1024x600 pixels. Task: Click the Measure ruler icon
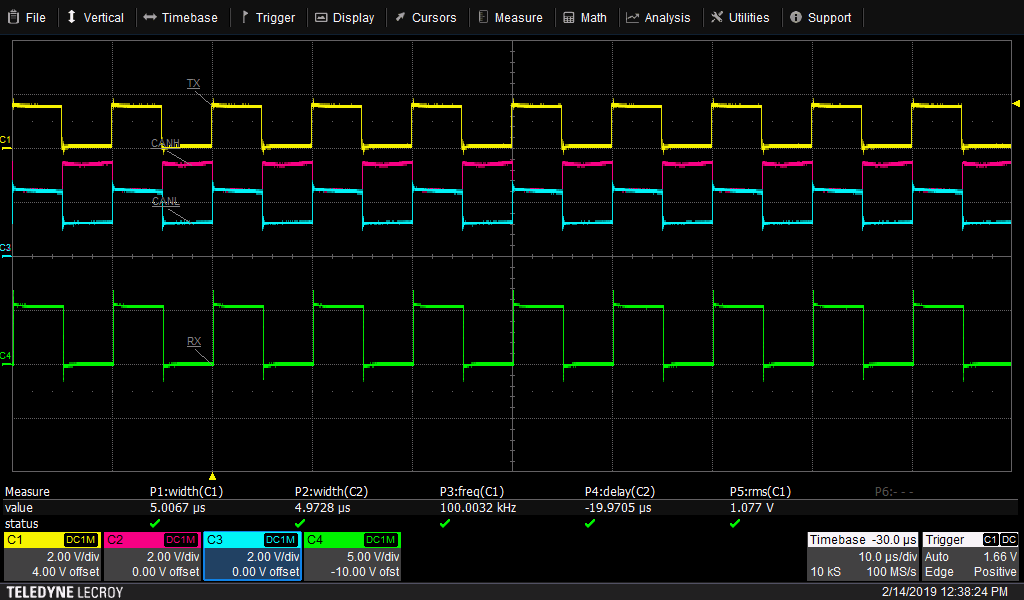pos(483,17)
